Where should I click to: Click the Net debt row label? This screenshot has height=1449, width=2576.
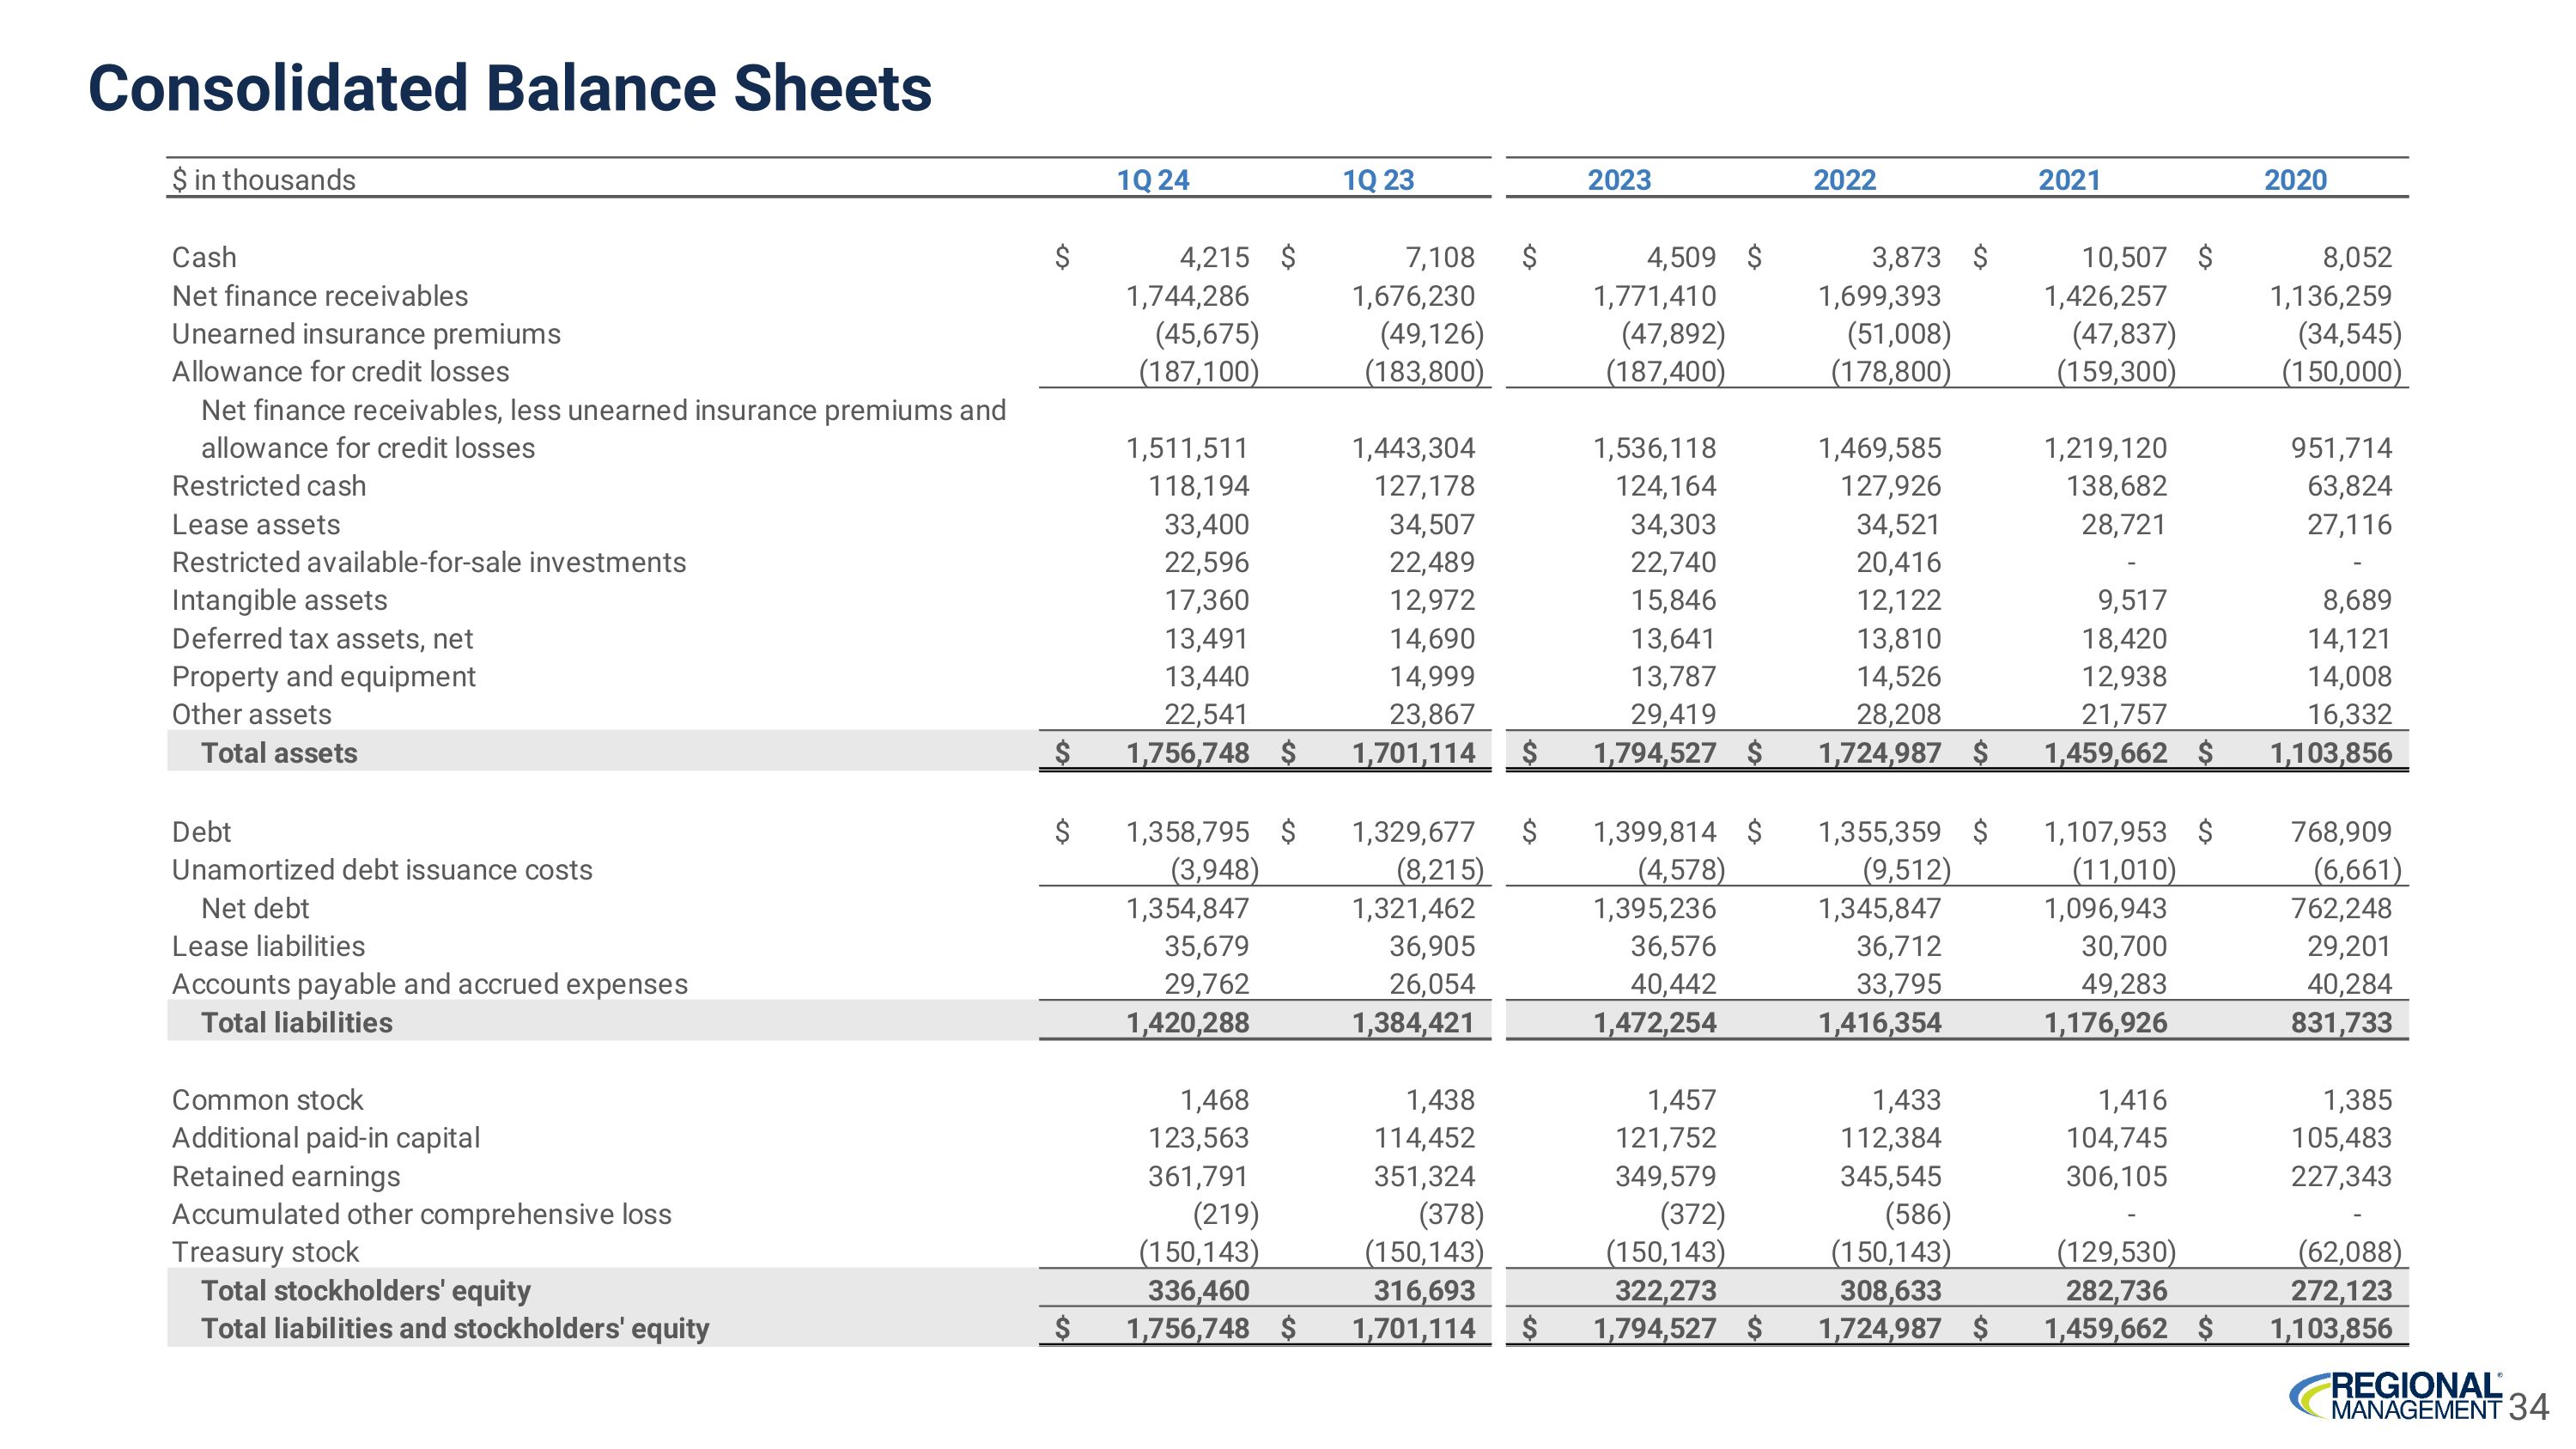[255, 908]
